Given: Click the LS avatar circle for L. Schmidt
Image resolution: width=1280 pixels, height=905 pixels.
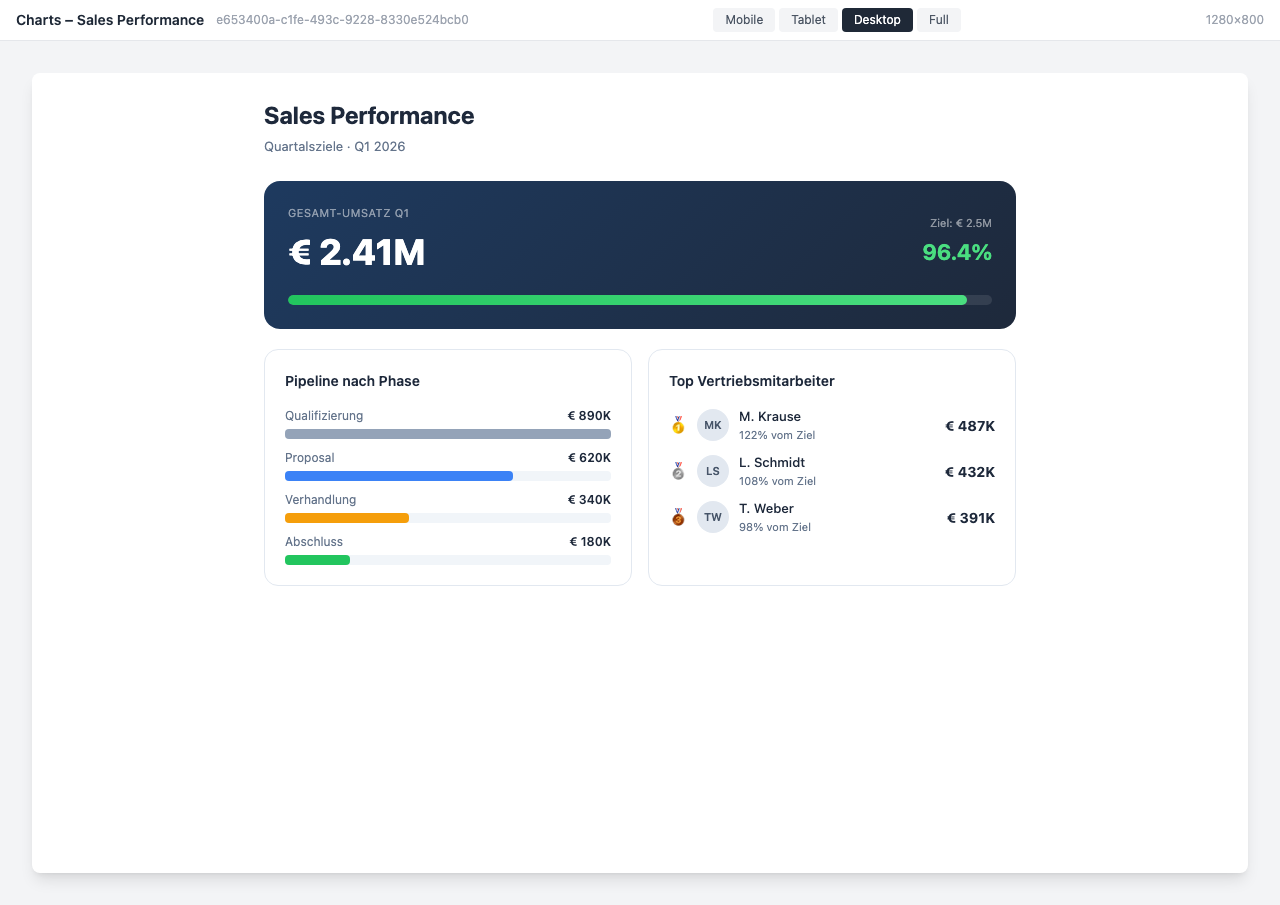Looking at the screenshot, I should click(712, 470).
